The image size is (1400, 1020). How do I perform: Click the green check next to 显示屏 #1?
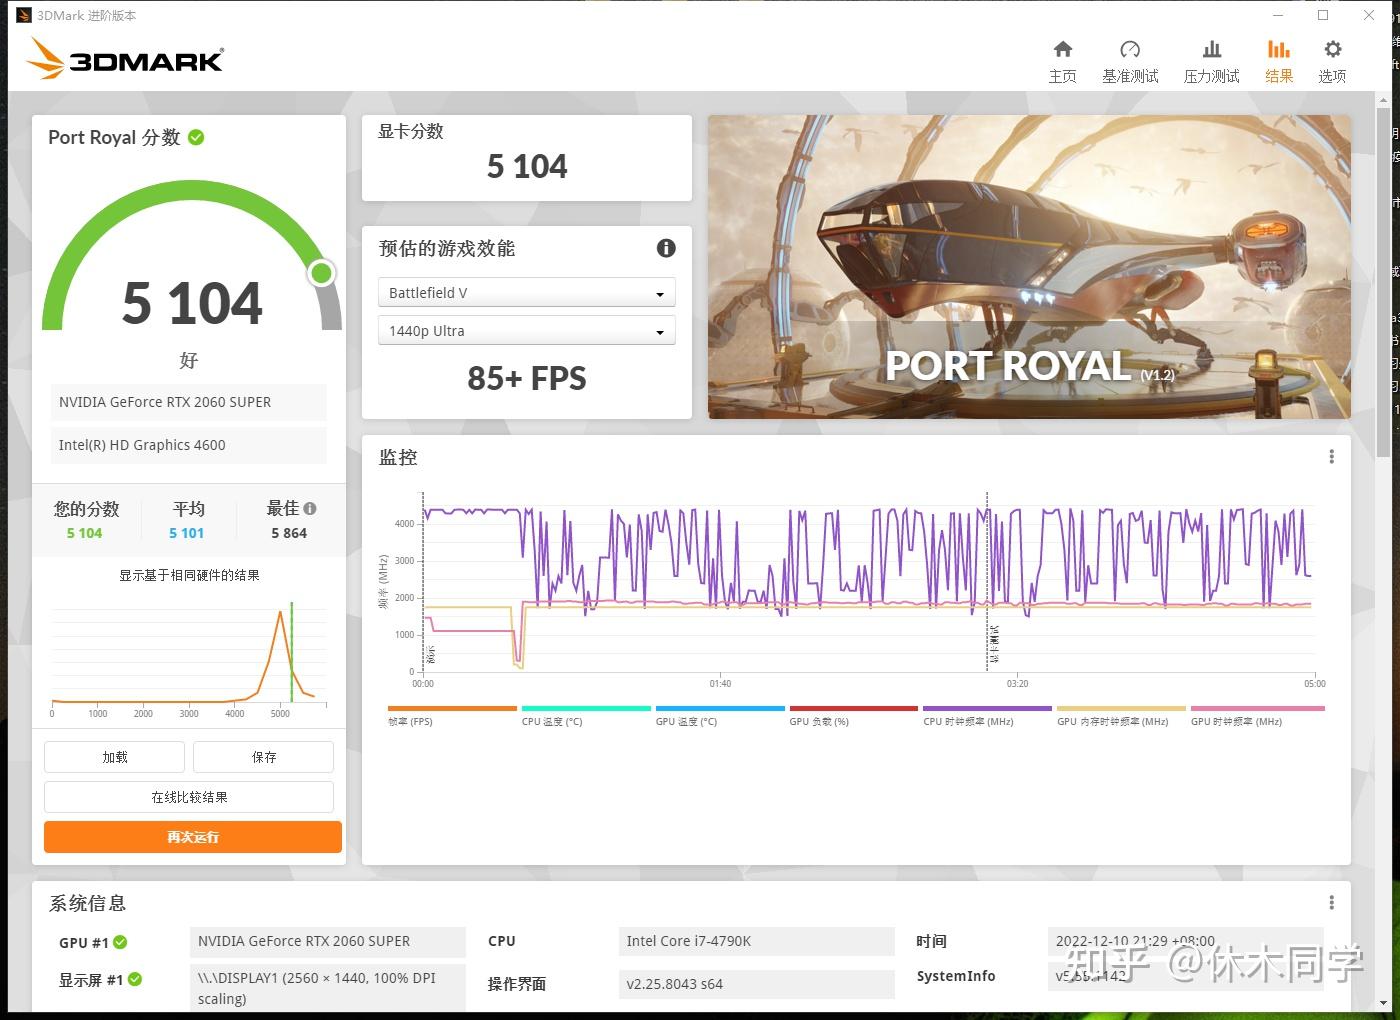coord(135,979)
